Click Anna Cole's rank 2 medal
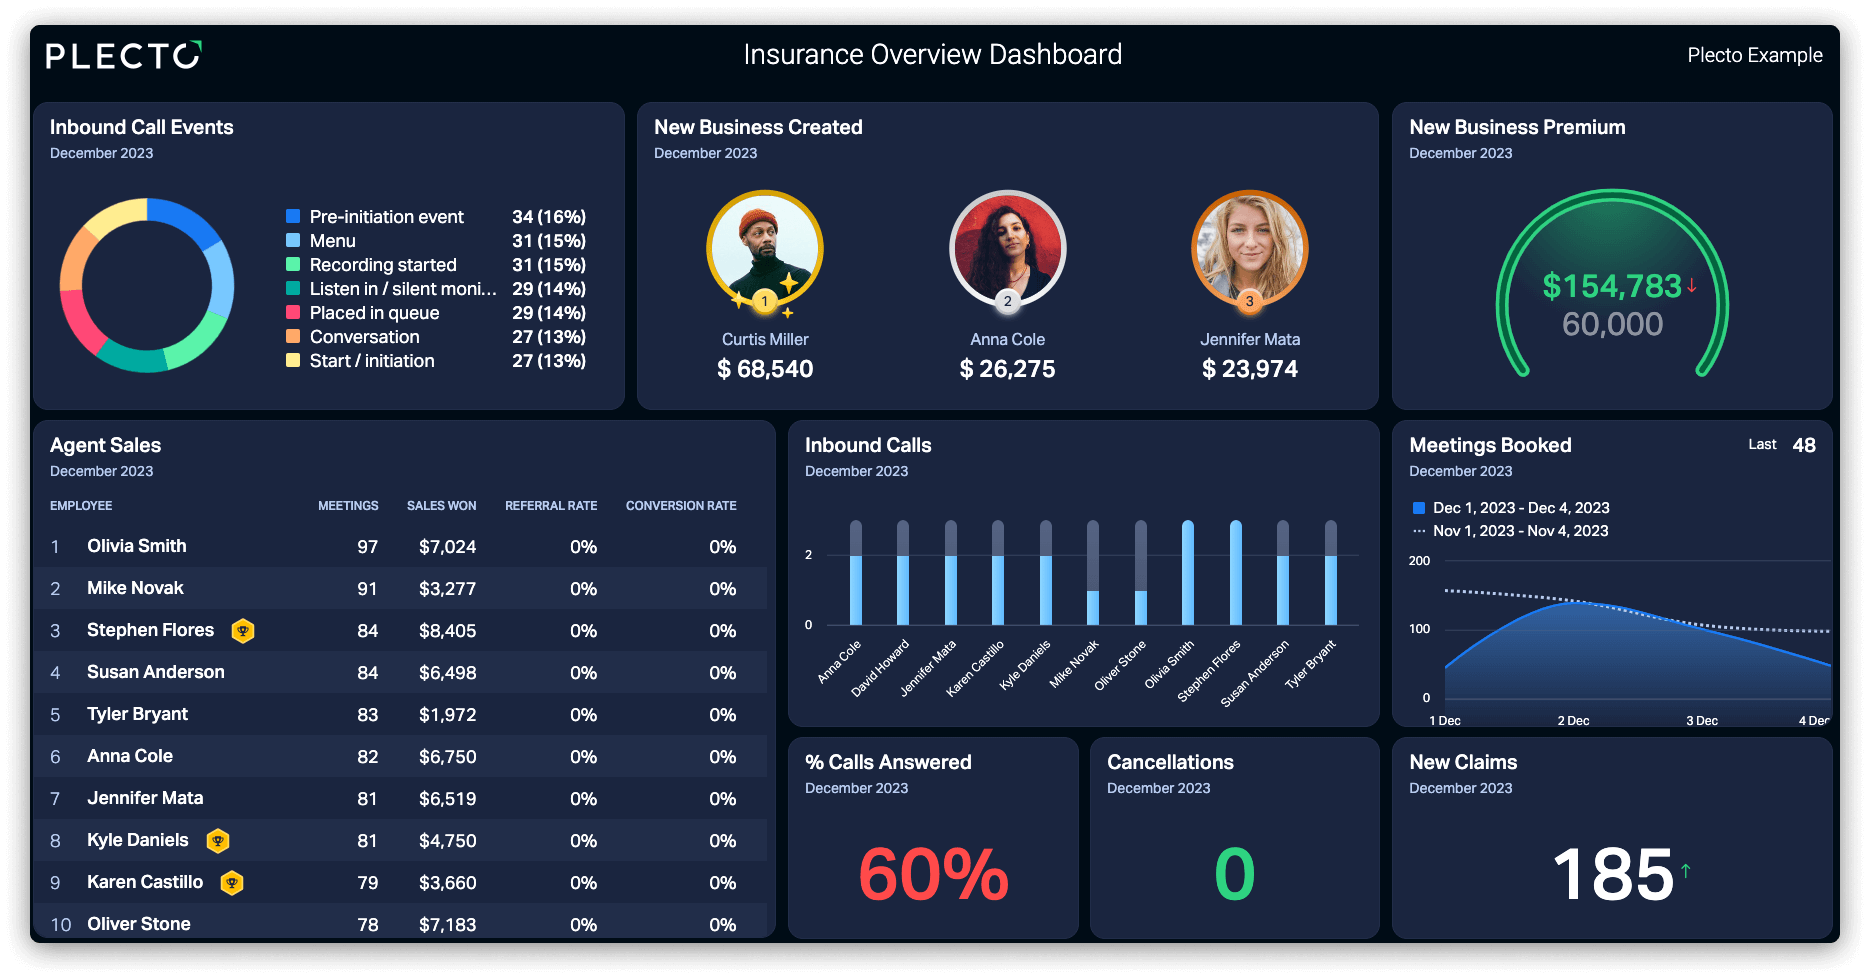1870x978 pixels. point(1007,301)
